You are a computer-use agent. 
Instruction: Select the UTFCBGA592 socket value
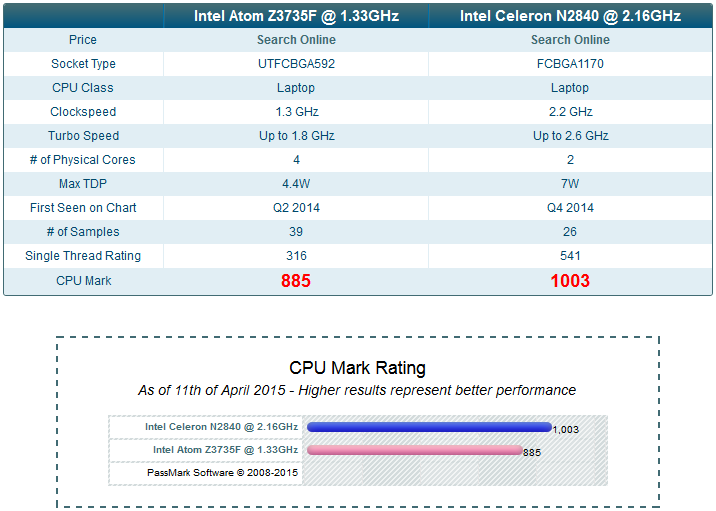296,63
